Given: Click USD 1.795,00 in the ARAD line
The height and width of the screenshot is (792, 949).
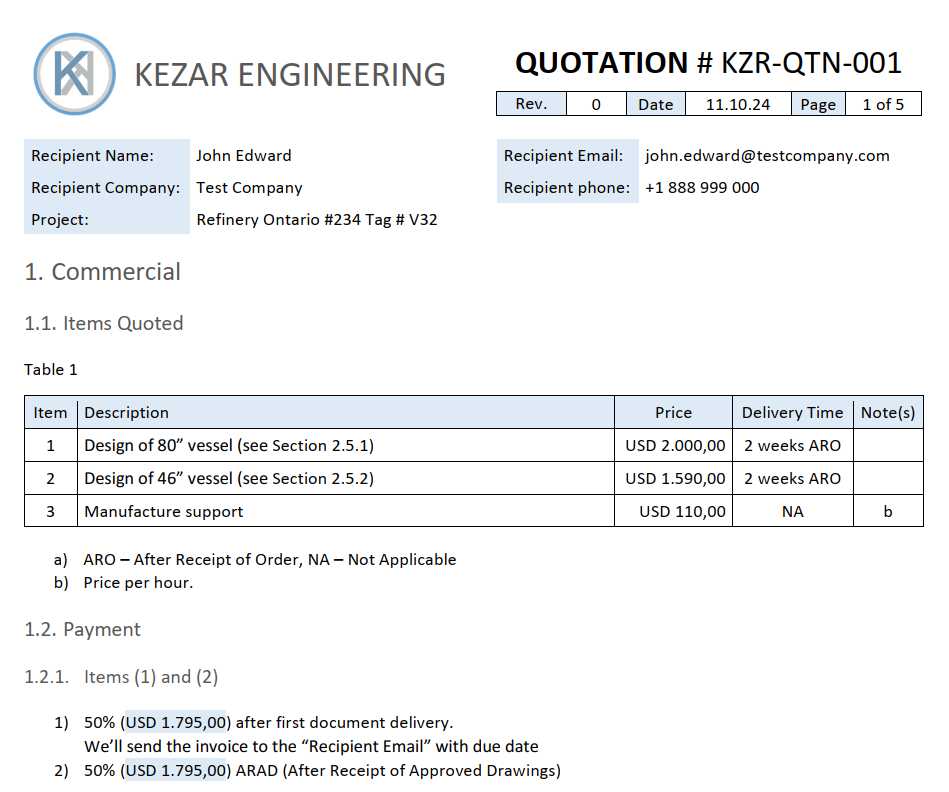Looking at the screenshot, I should [x=176, y=770].
